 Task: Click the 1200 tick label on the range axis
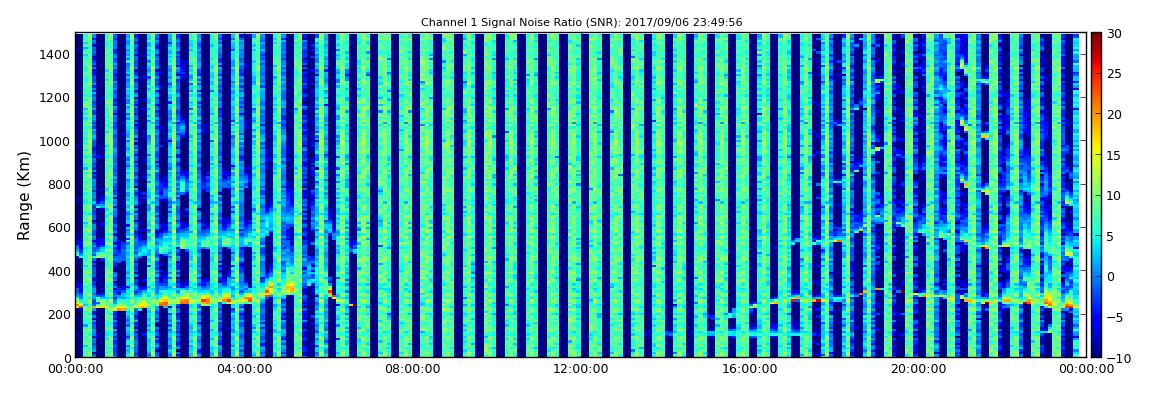[x=56, y=98]
